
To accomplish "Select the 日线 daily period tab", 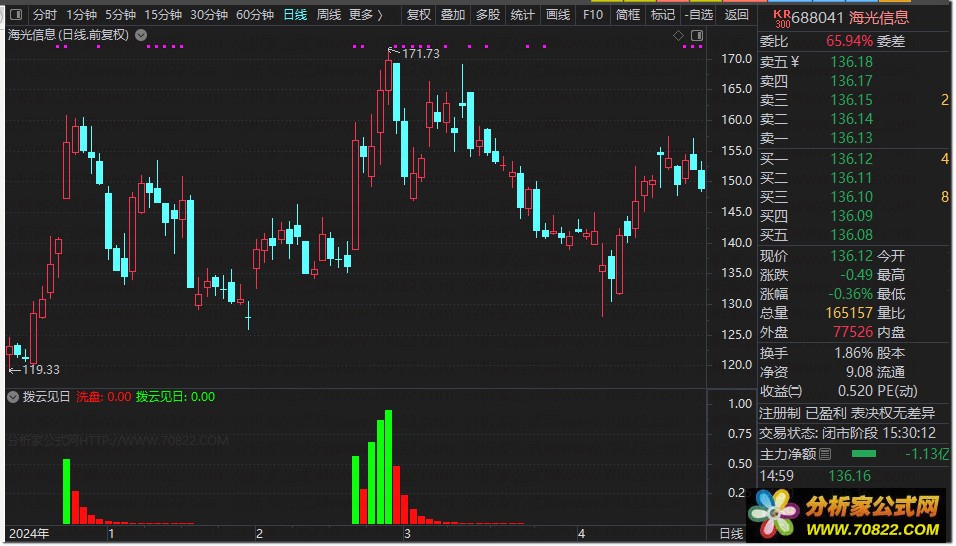I will point(295,15).
